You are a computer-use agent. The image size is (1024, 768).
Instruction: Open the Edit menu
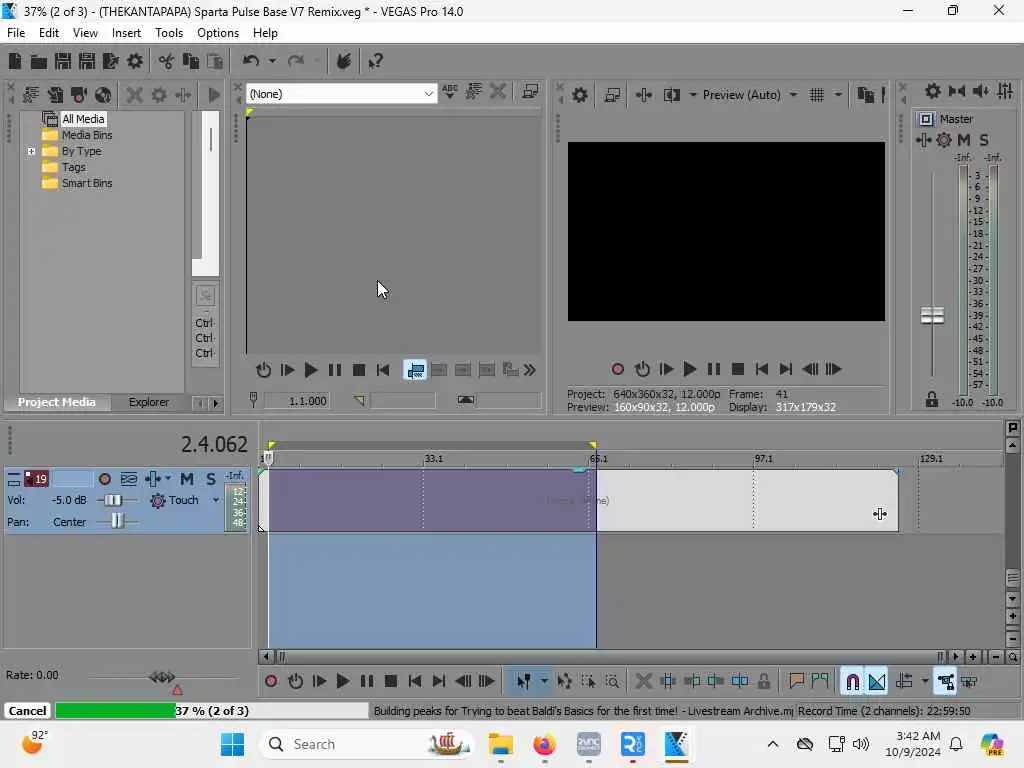[49, 33]
